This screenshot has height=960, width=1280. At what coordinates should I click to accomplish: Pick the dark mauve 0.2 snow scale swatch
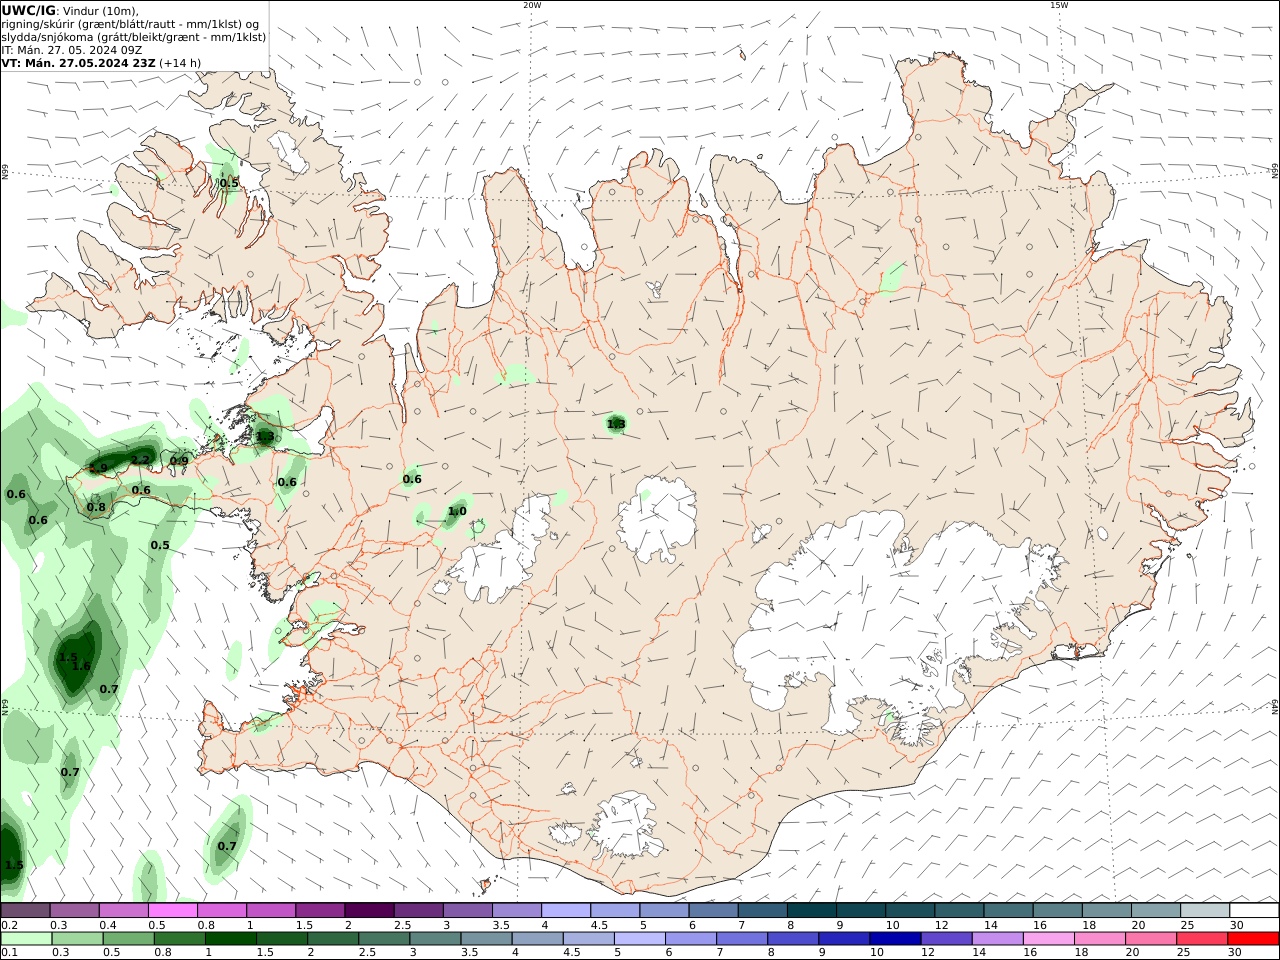pos(25,911)
